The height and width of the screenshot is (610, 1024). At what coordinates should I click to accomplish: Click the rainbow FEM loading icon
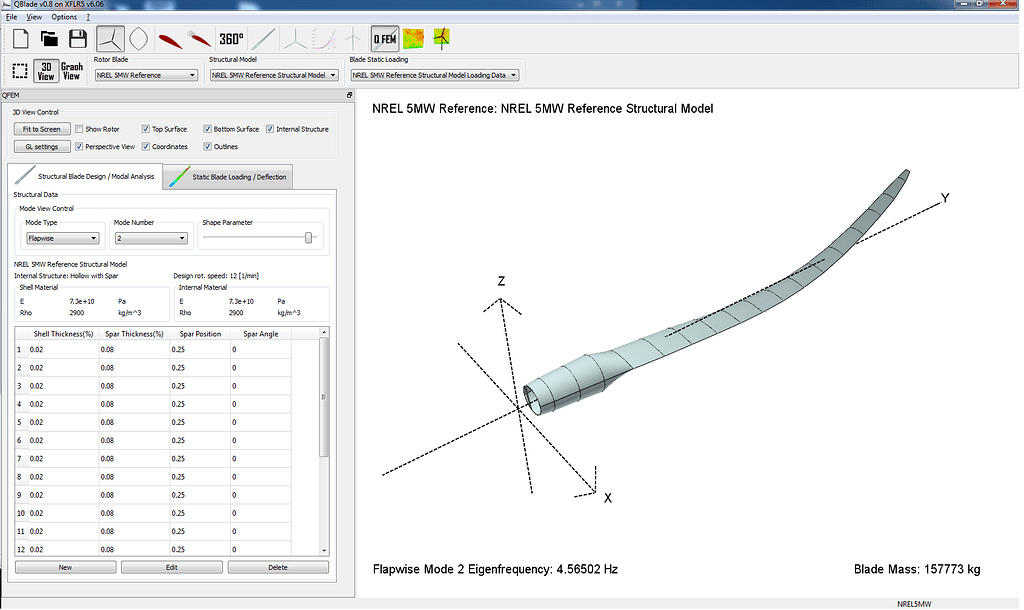click(x=413, y=38)
